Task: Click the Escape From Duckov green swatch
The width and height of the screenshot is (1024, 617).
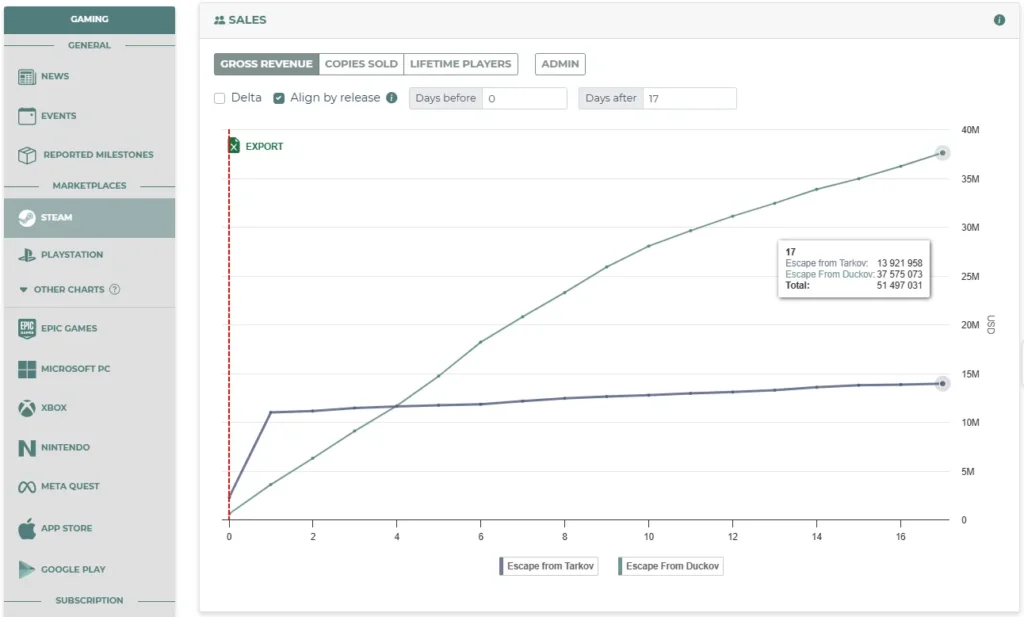Action: (x=620, y=566)
